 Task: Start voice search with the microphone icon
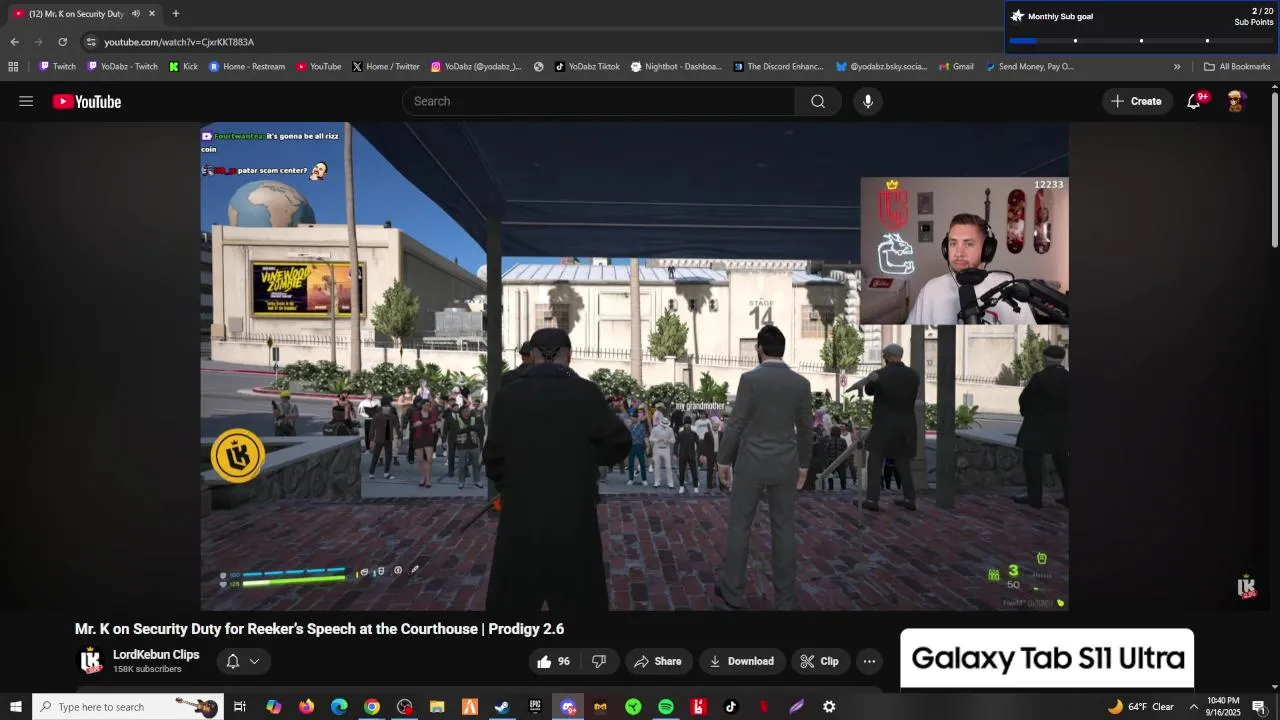(x=867, y=101)
